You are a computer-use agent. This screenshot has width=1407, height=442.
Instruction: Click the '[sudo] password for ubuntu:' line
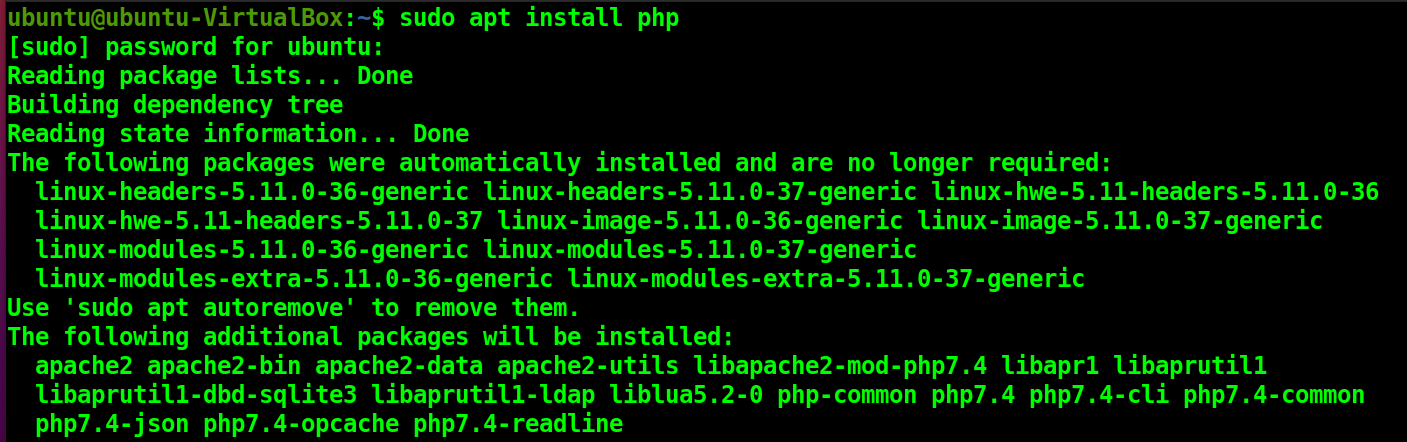[x=195, y=47]
